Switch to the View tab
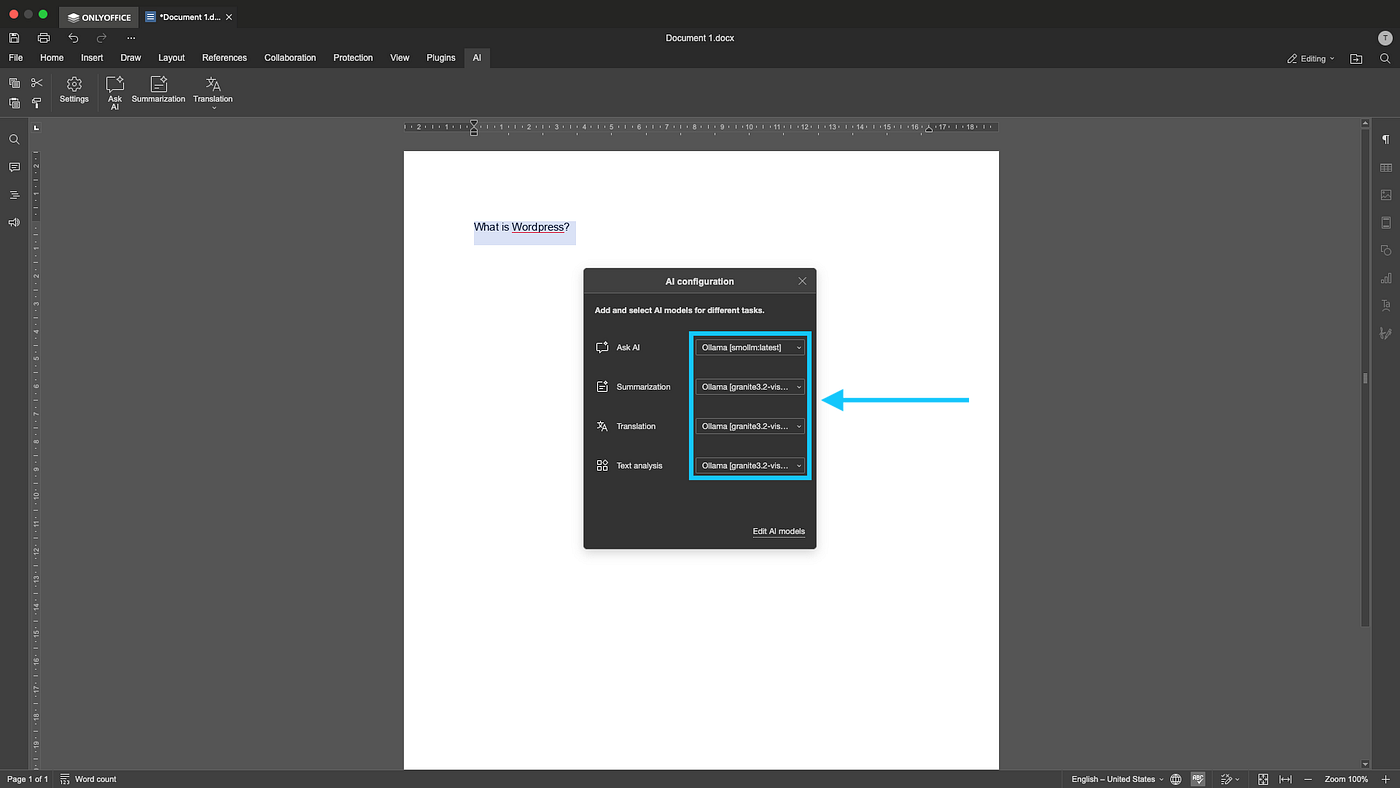The height and width of the screenshot is (788, 1400). [x=400, y=58]
